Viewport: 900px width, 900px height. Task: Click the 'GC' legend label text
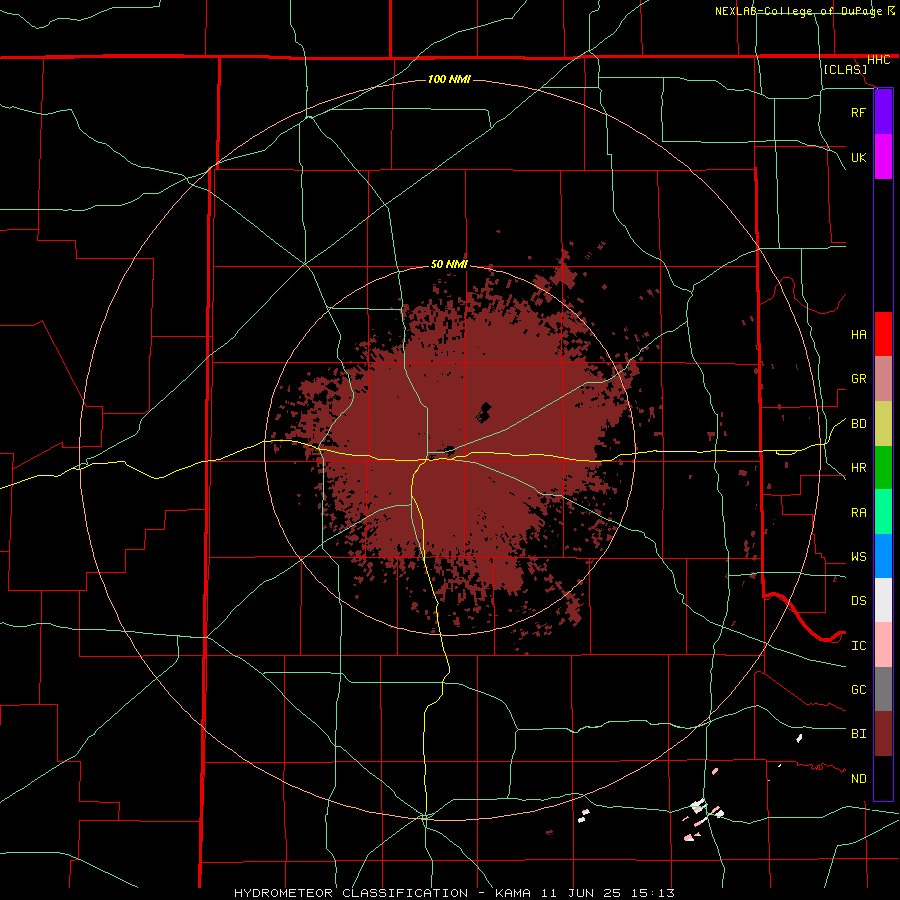coord(859,690)
